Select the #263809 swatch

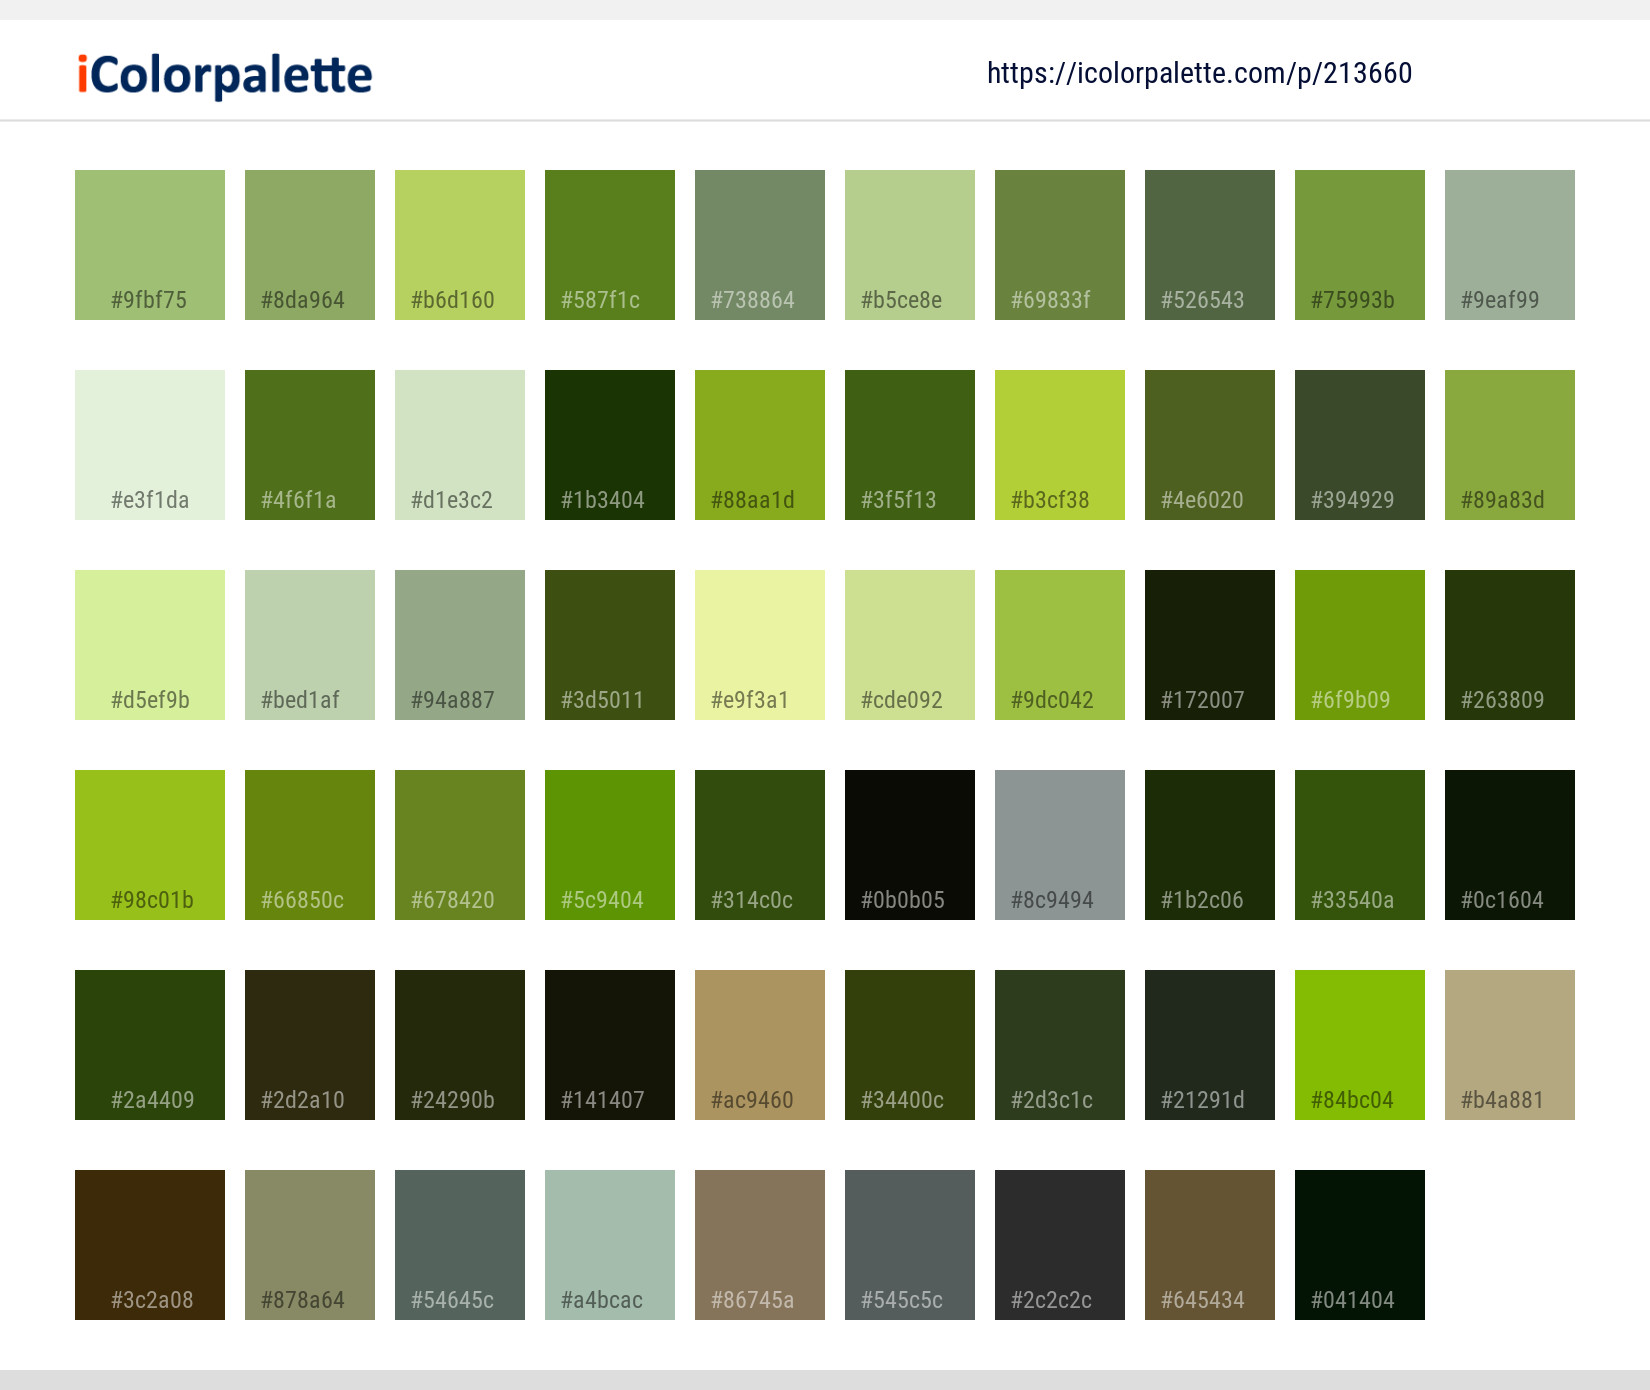pyautogui.click(x=1510, y=645)
